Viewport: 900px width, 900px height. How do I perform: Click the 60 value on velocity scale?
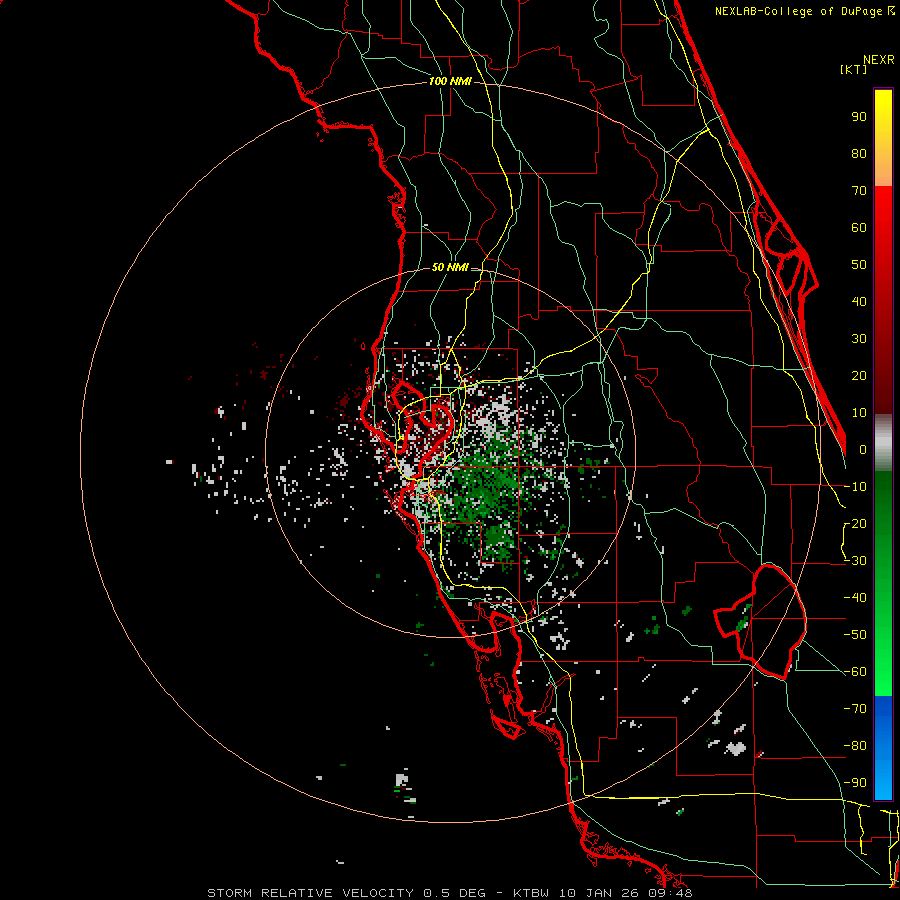coord(859,228)
